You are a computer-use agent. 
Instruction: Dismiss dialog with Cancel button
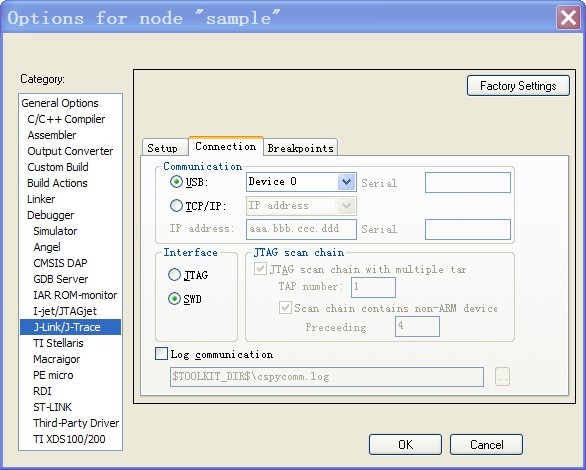486,445
